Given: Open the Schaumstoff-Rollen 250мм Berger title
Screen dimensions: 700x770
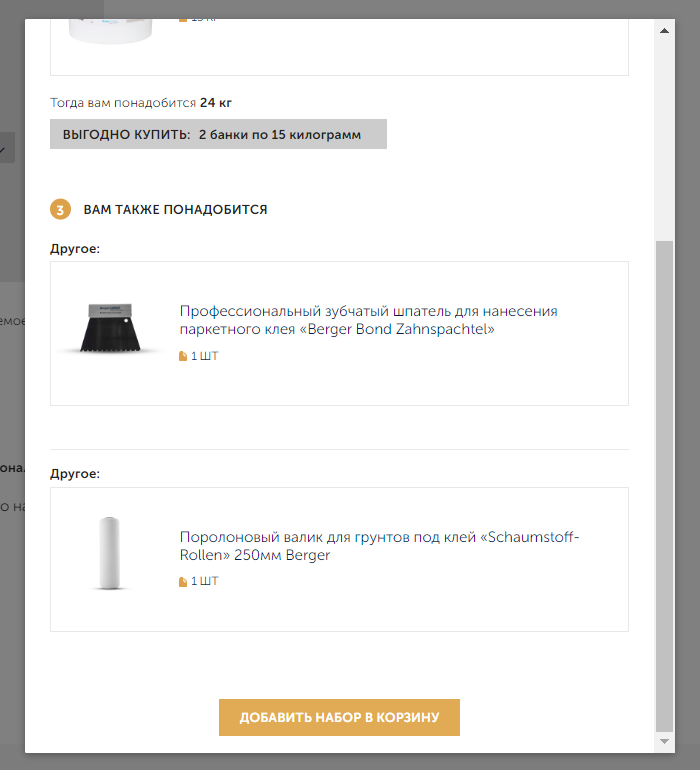Looking at the screenshot, I should 379,546.
